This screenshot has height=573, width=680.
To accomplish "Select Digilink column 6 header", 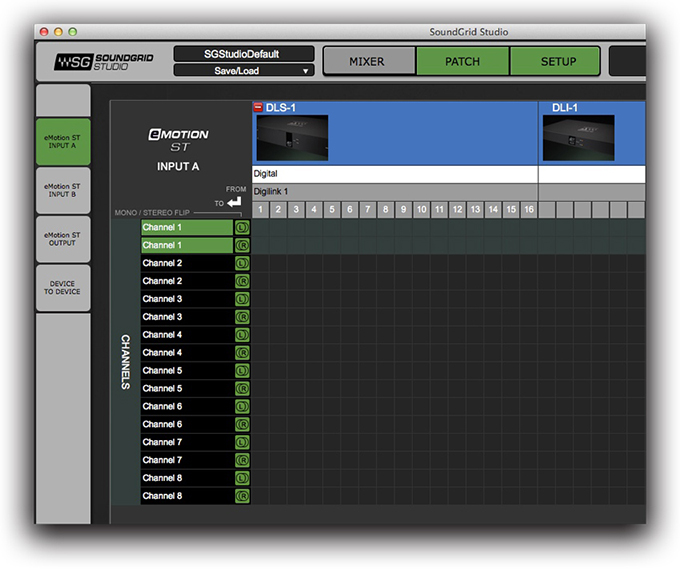I will [350, 210].
